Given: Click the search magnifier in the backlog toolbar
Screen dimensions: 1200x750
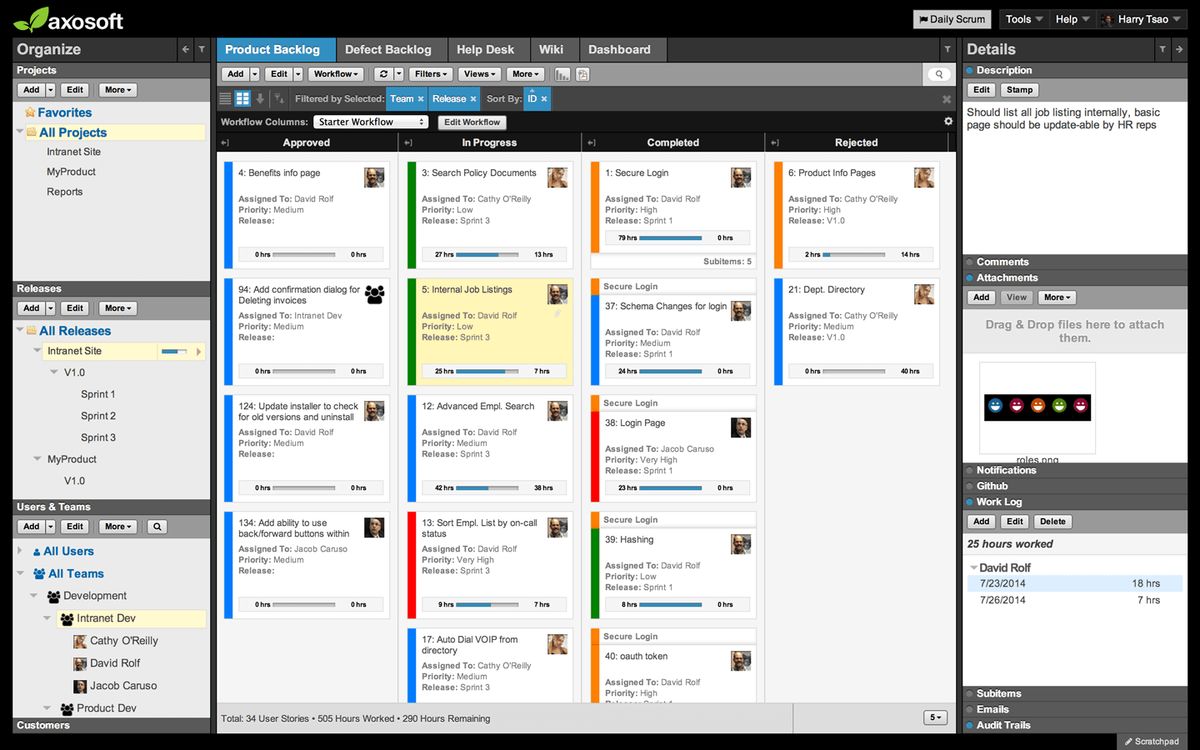Looking at the screenshot, I should [x=938, y=73].
